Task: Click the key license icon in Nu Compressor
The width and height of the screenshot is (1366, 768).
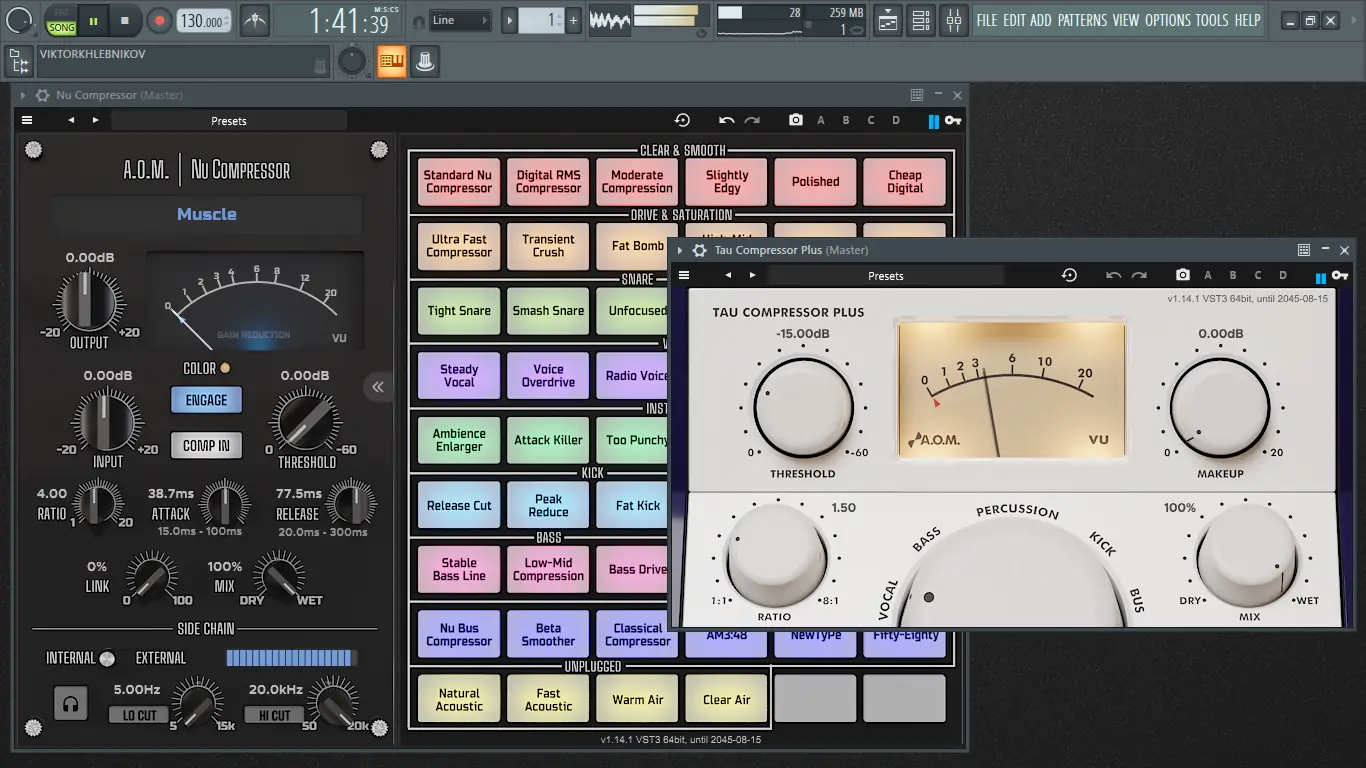Action: pyautogui.click(x=953, y=121)
